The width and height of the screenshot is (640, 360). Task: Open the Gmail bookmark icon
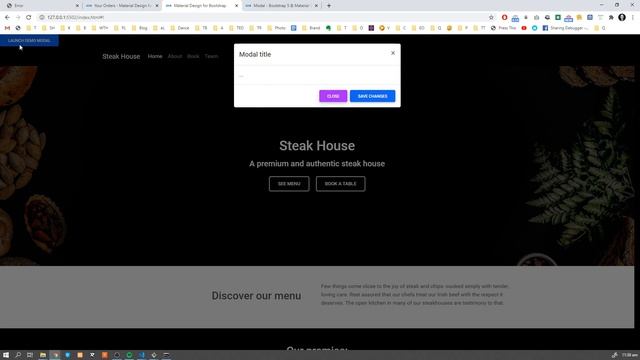pos(7,28)
